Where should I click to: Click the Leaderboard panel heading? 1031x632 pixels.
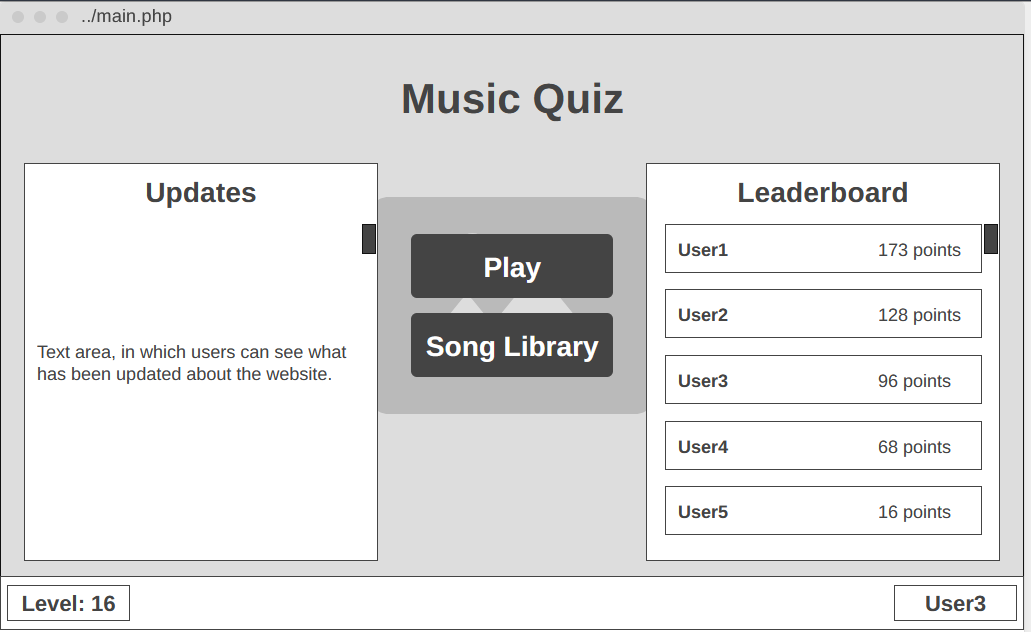coord(823,193)
